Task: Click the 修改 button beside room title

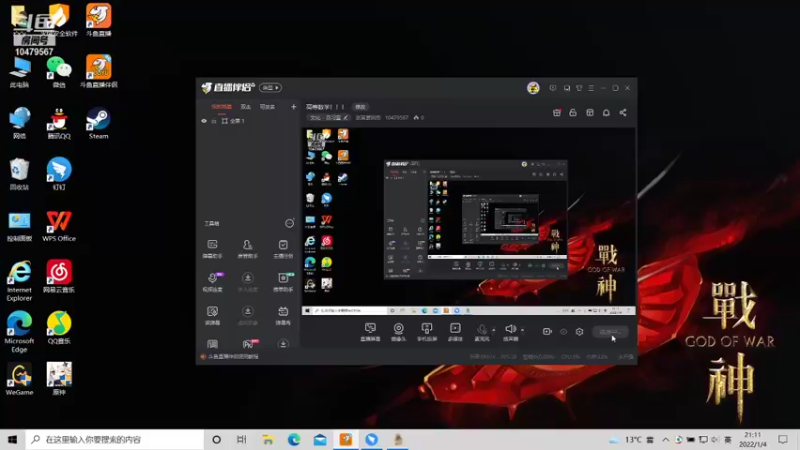Action: point(360,107)
